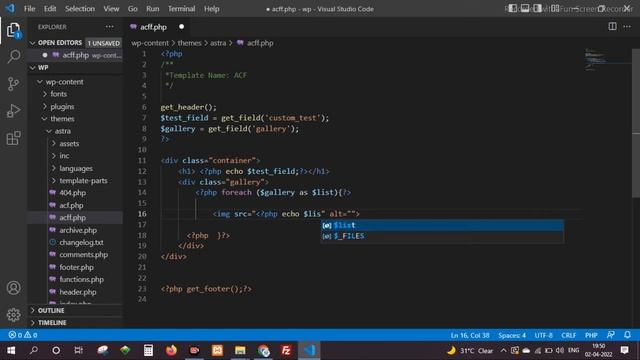Open Task View on taskbar
640x360 pixels.
[78, 351]
